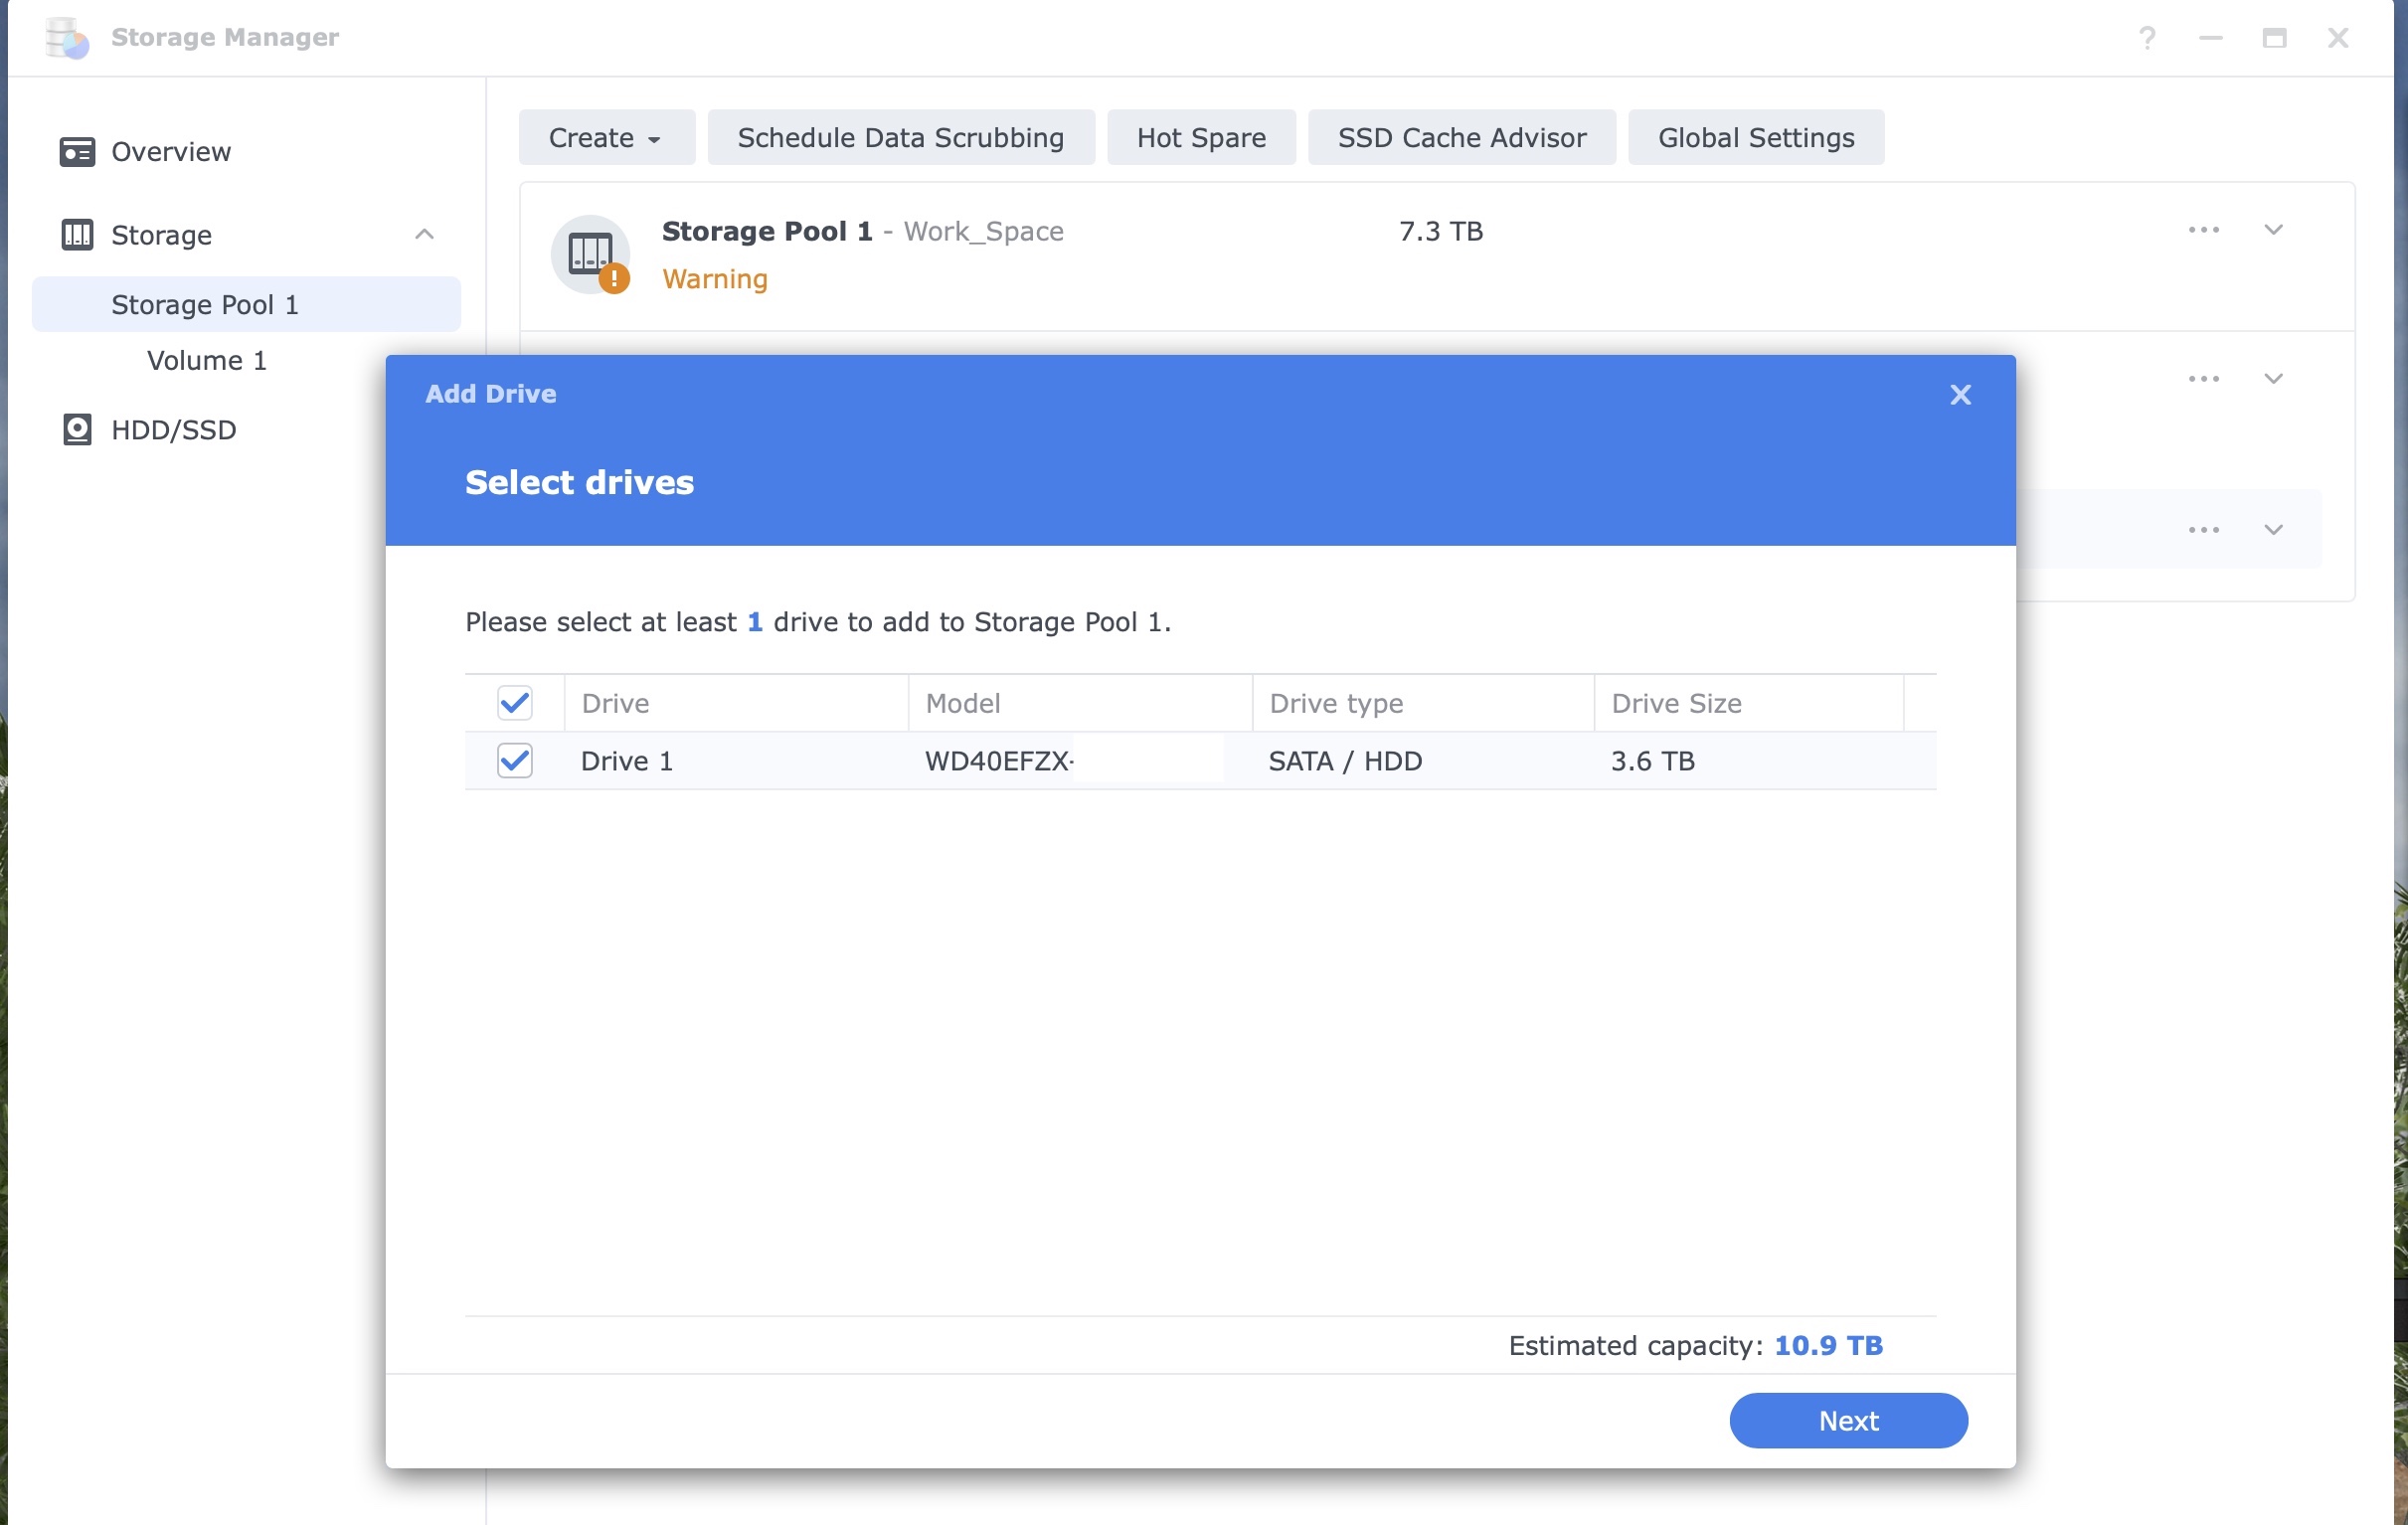
Task: Select Storage Pool 1 in the sidebar
Action: pos(205,305)
